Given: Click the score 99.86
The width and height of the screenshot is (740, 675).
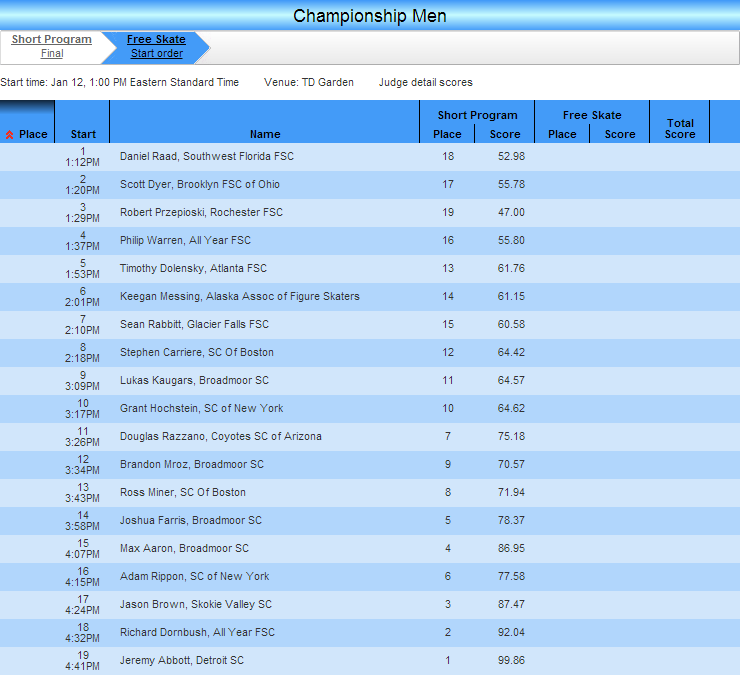Looking at the screenshot, I should tap(511, 660).
